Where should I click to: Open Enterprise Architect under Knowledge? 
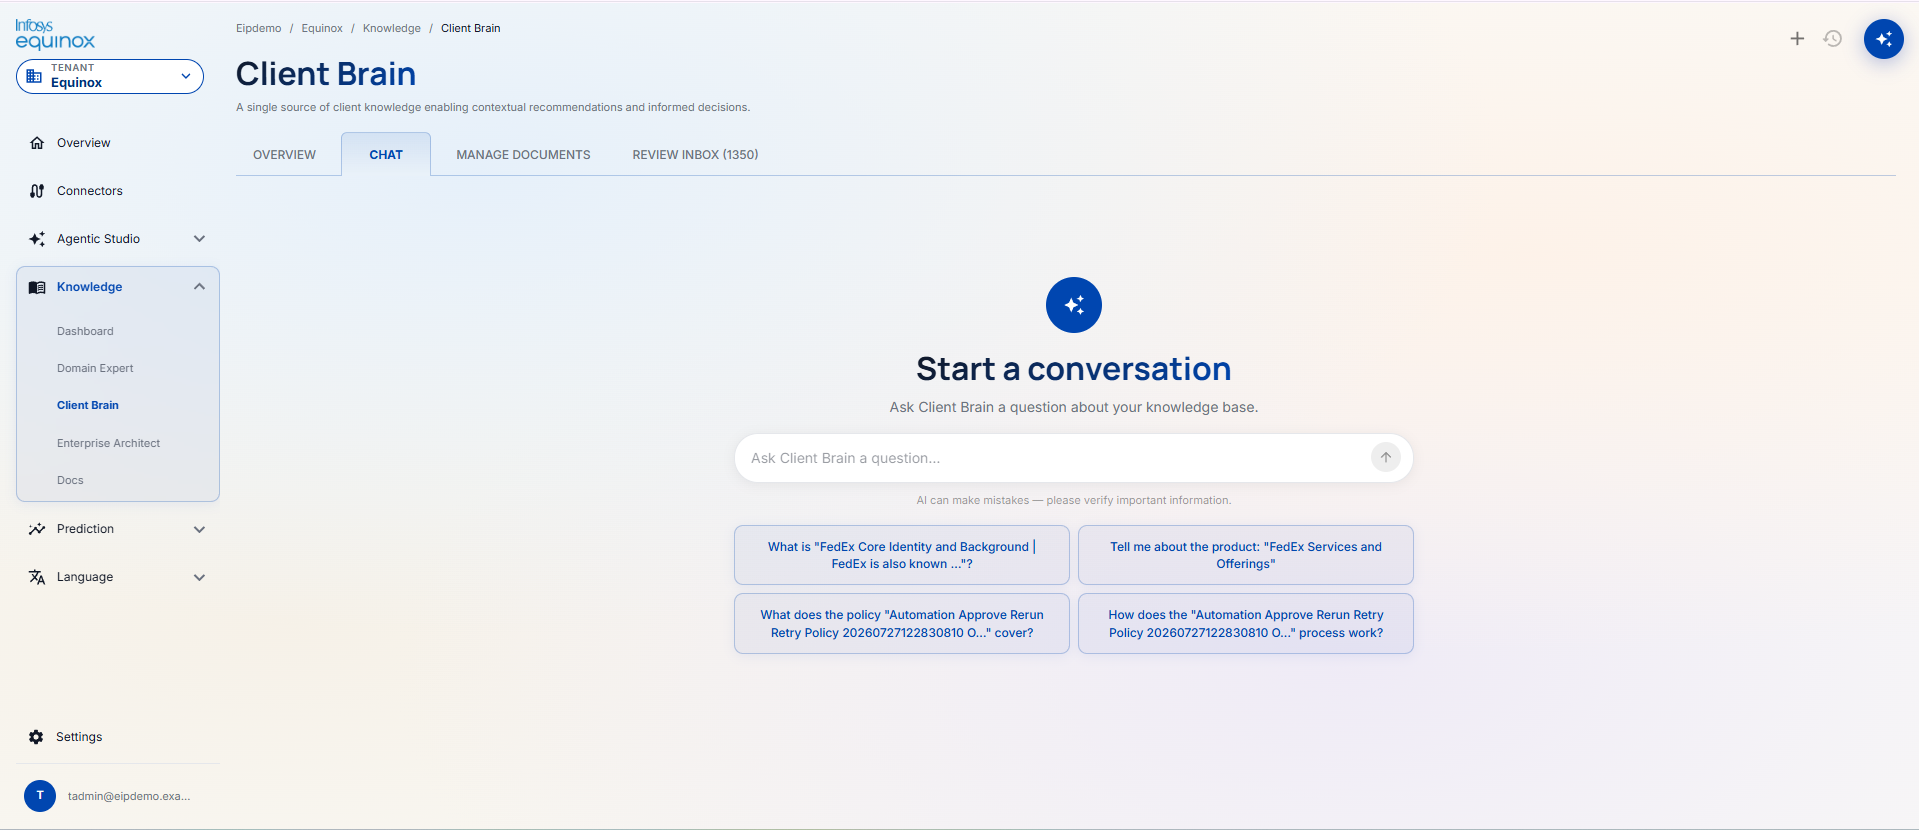coord(108,443)
